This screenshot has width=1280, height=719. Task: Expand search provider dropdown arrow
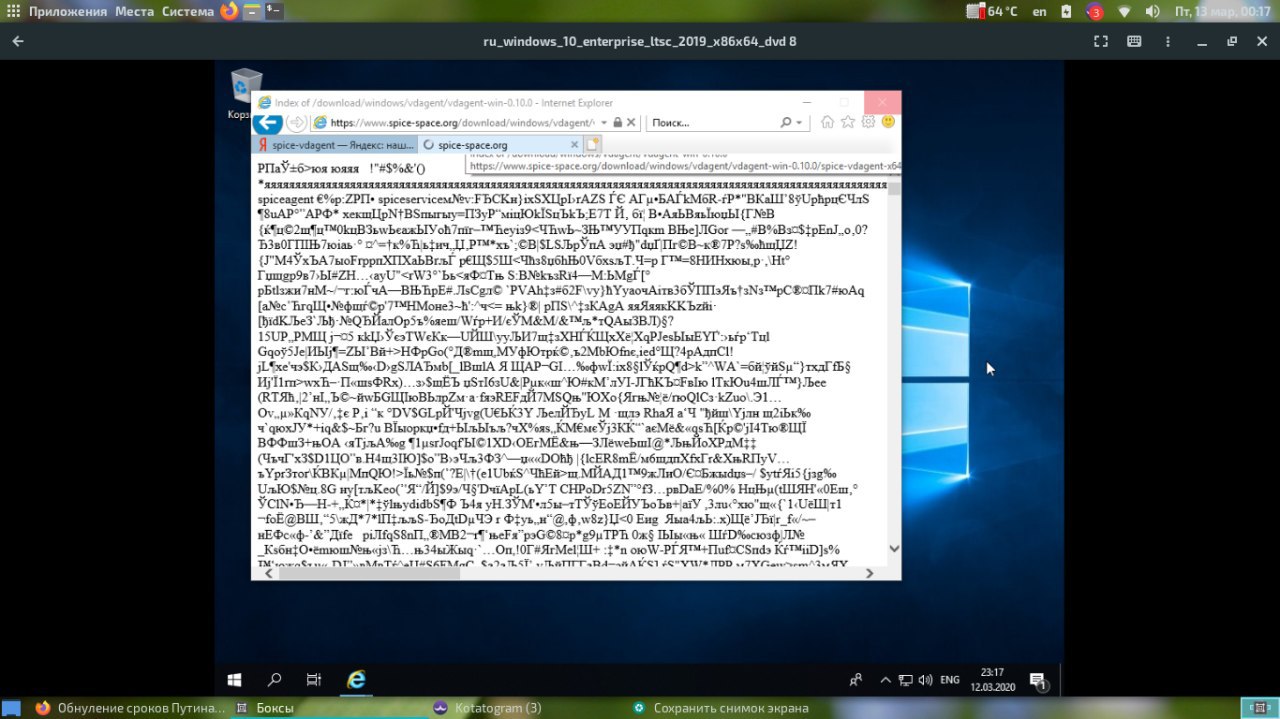[799, 122]
